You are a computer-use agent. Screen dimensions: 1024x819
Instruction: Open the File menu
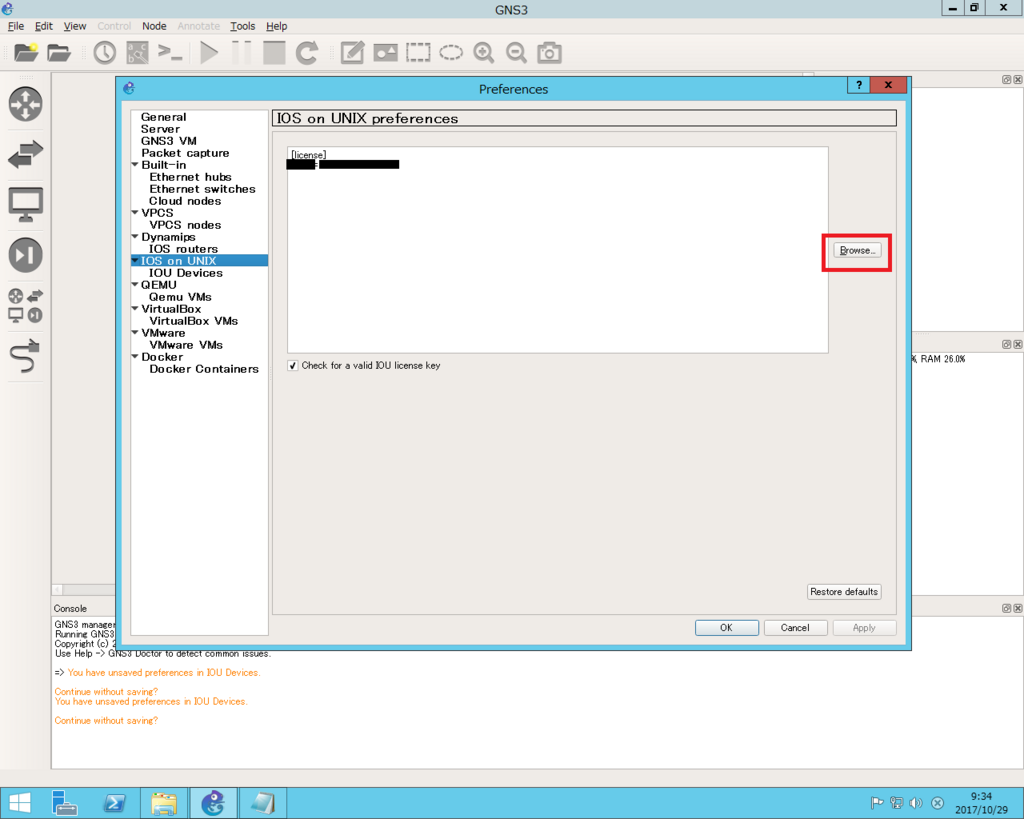click(16, 26)
